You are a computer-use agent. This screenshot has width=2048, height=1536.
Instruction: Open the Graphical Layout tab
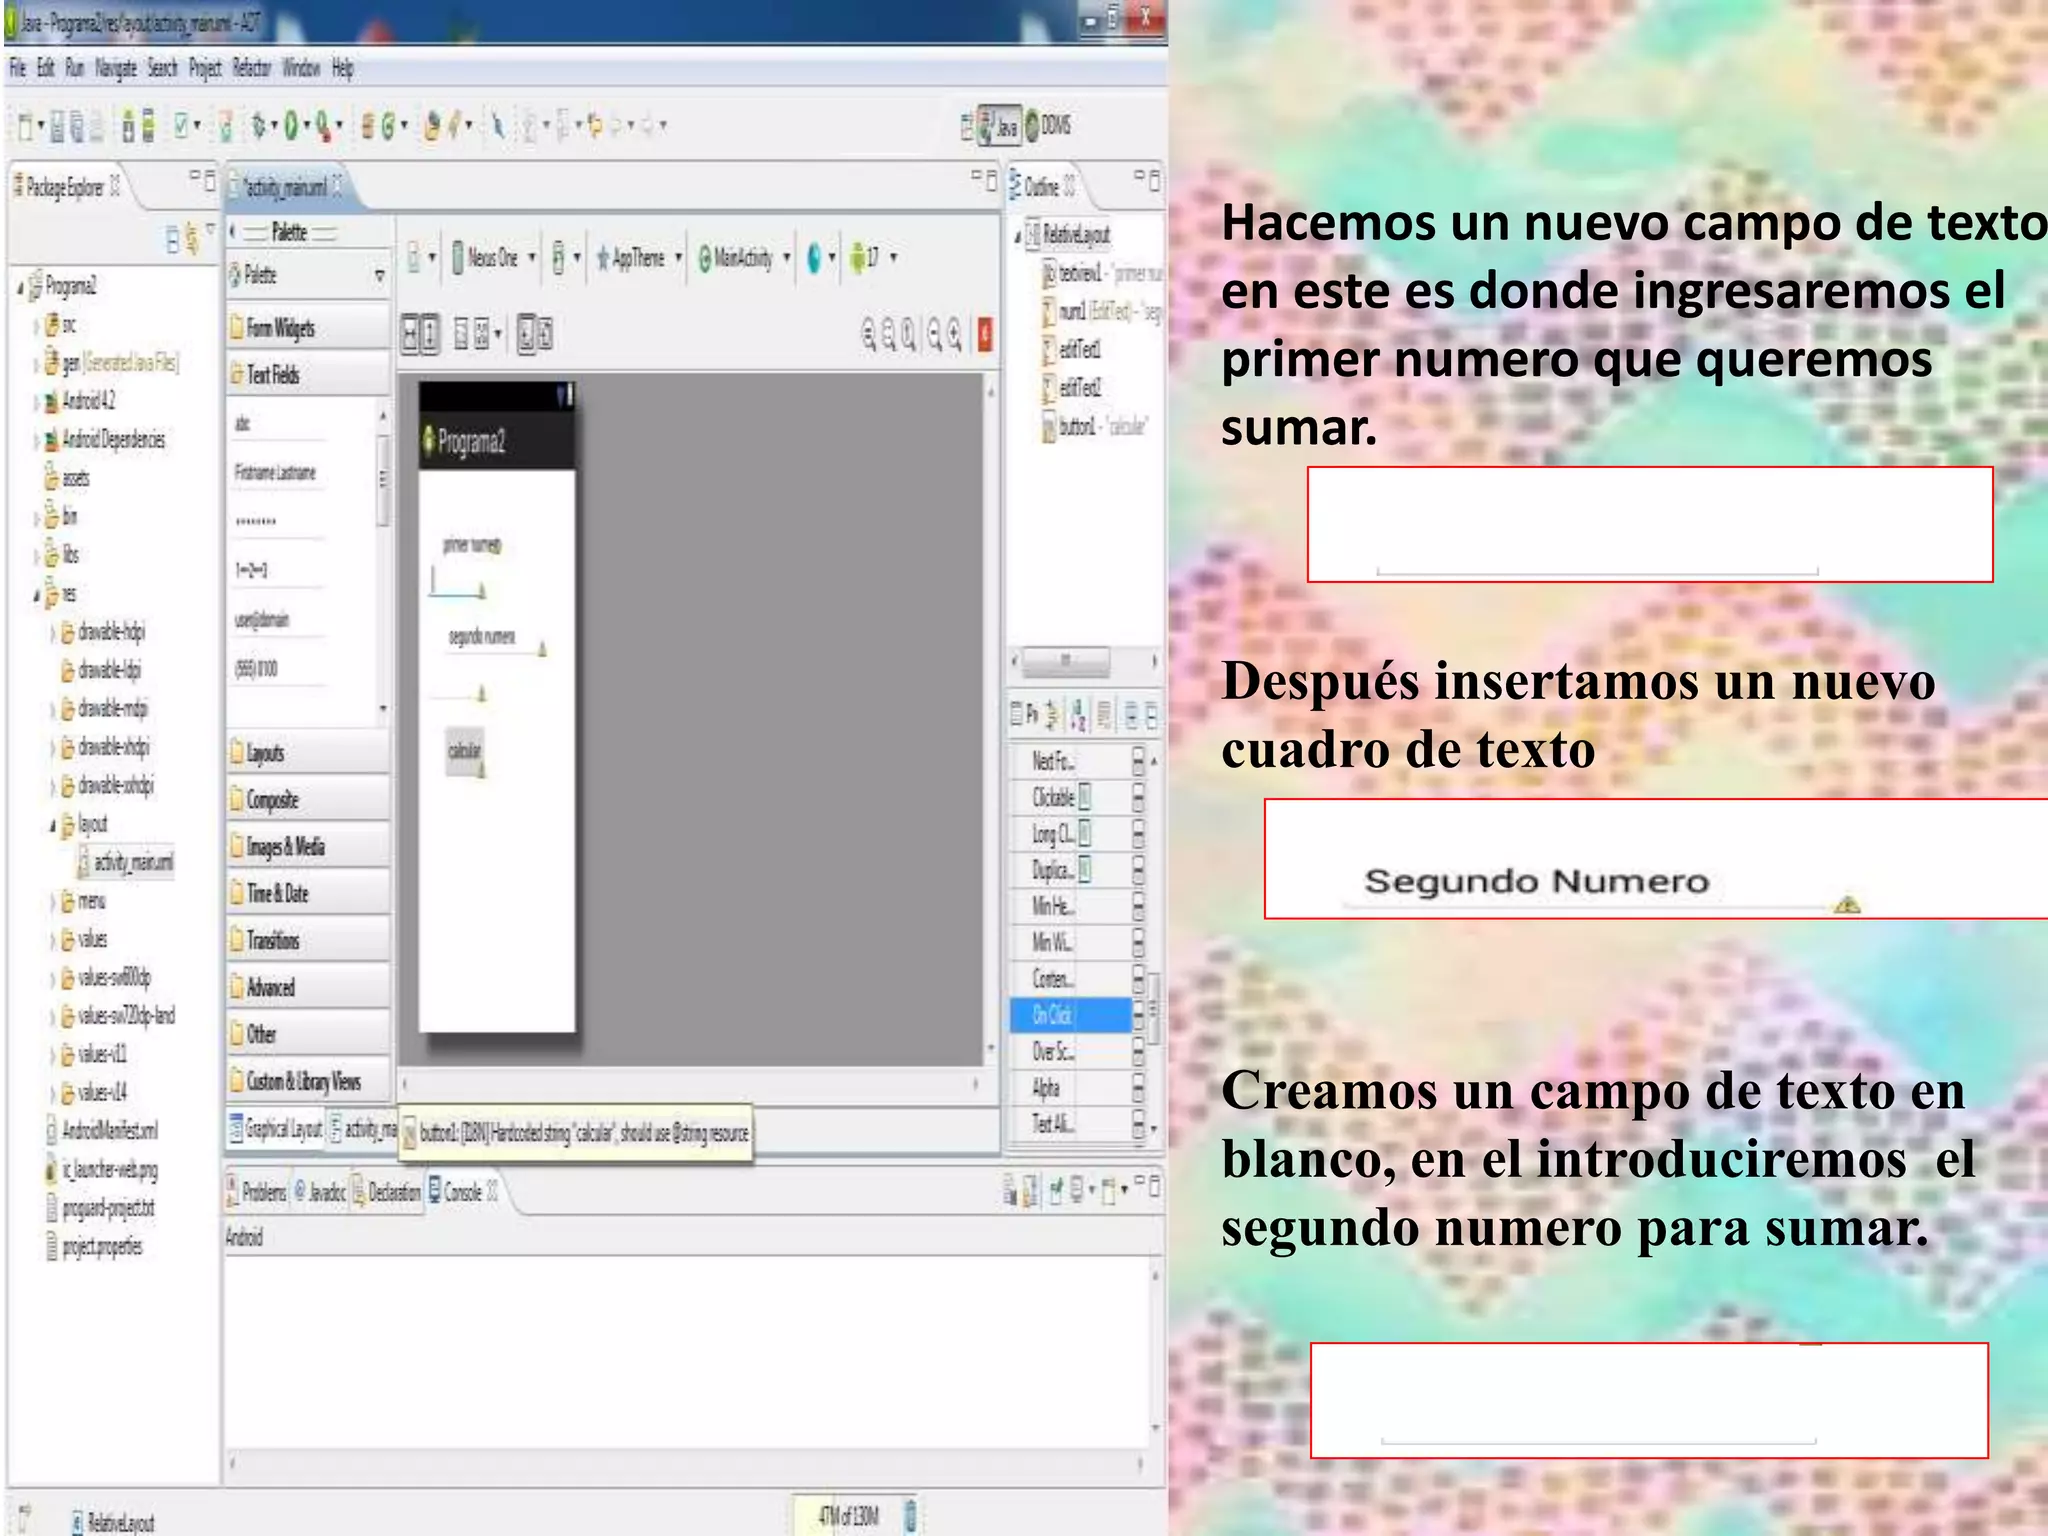pos(276,1130)
